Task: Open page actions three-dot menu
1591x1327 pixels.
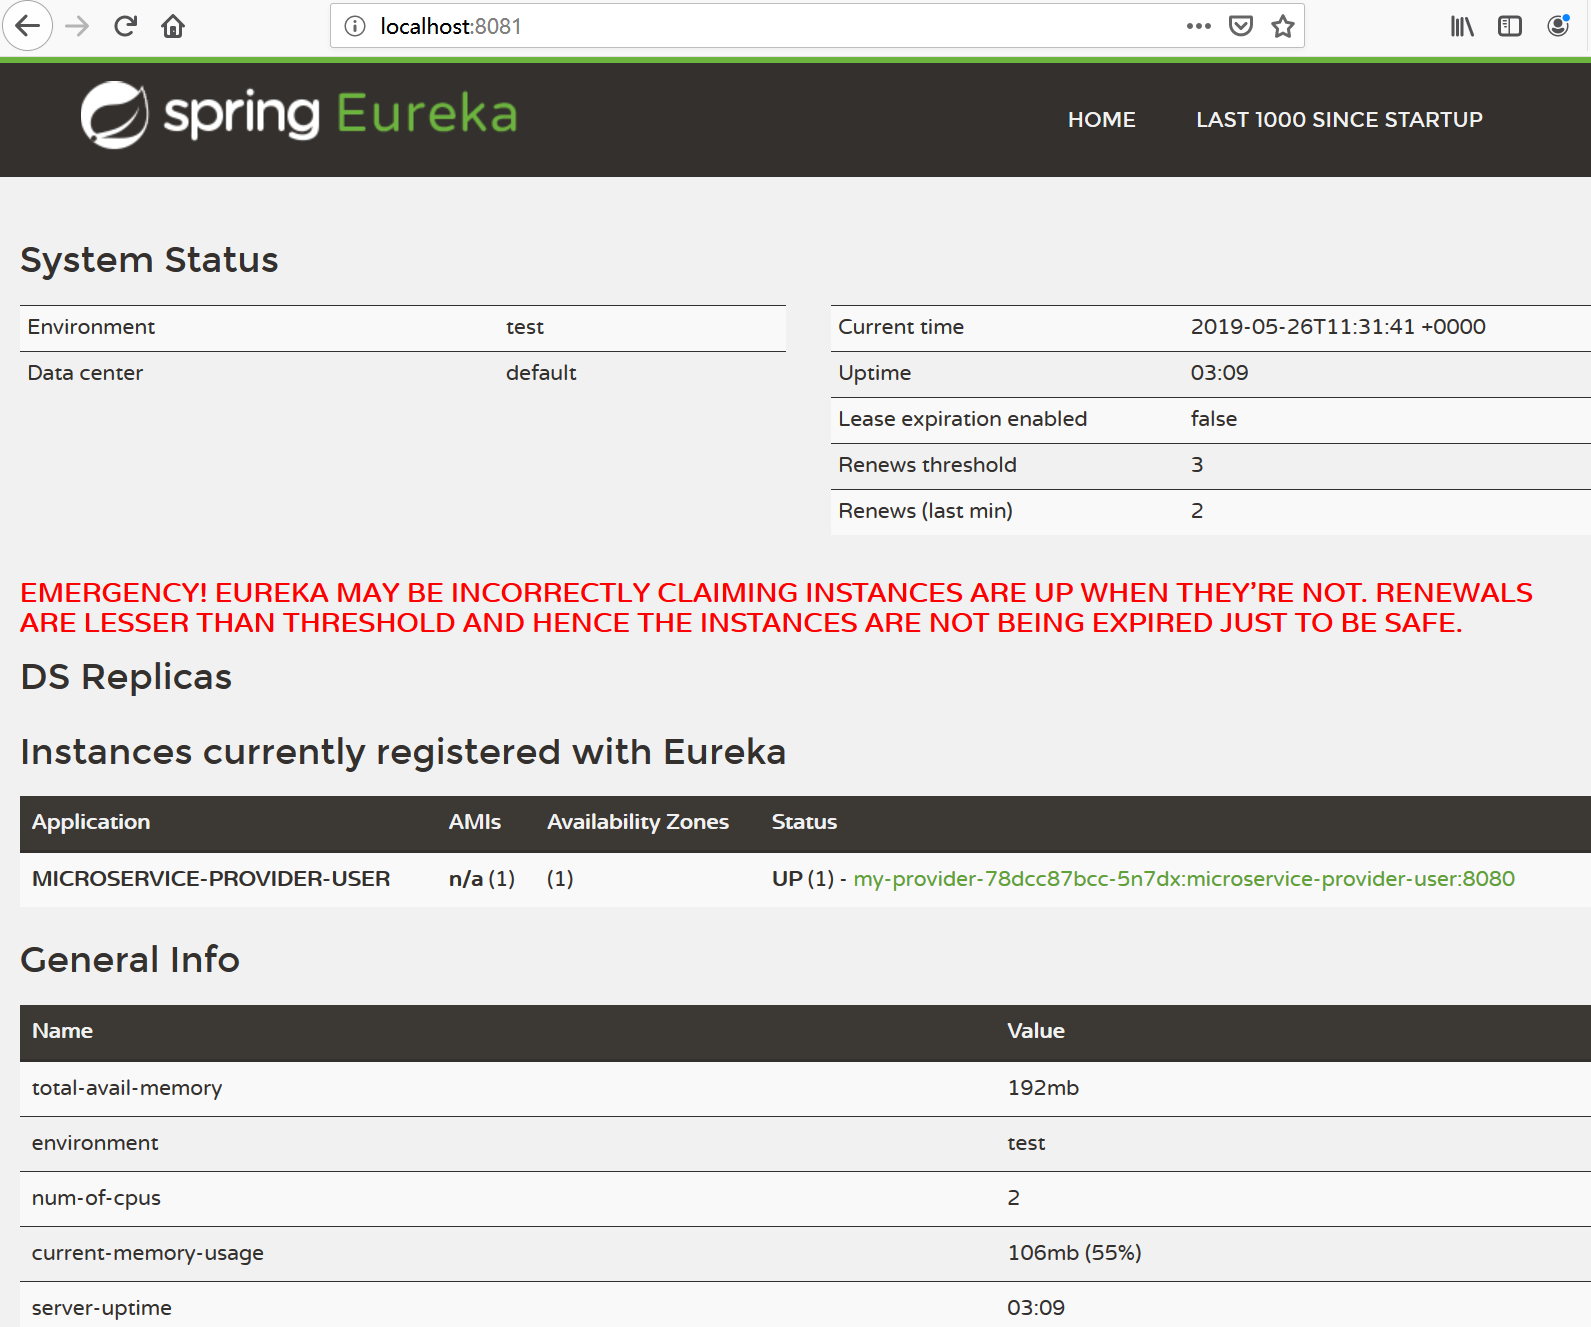Action: coord(1198,26)
